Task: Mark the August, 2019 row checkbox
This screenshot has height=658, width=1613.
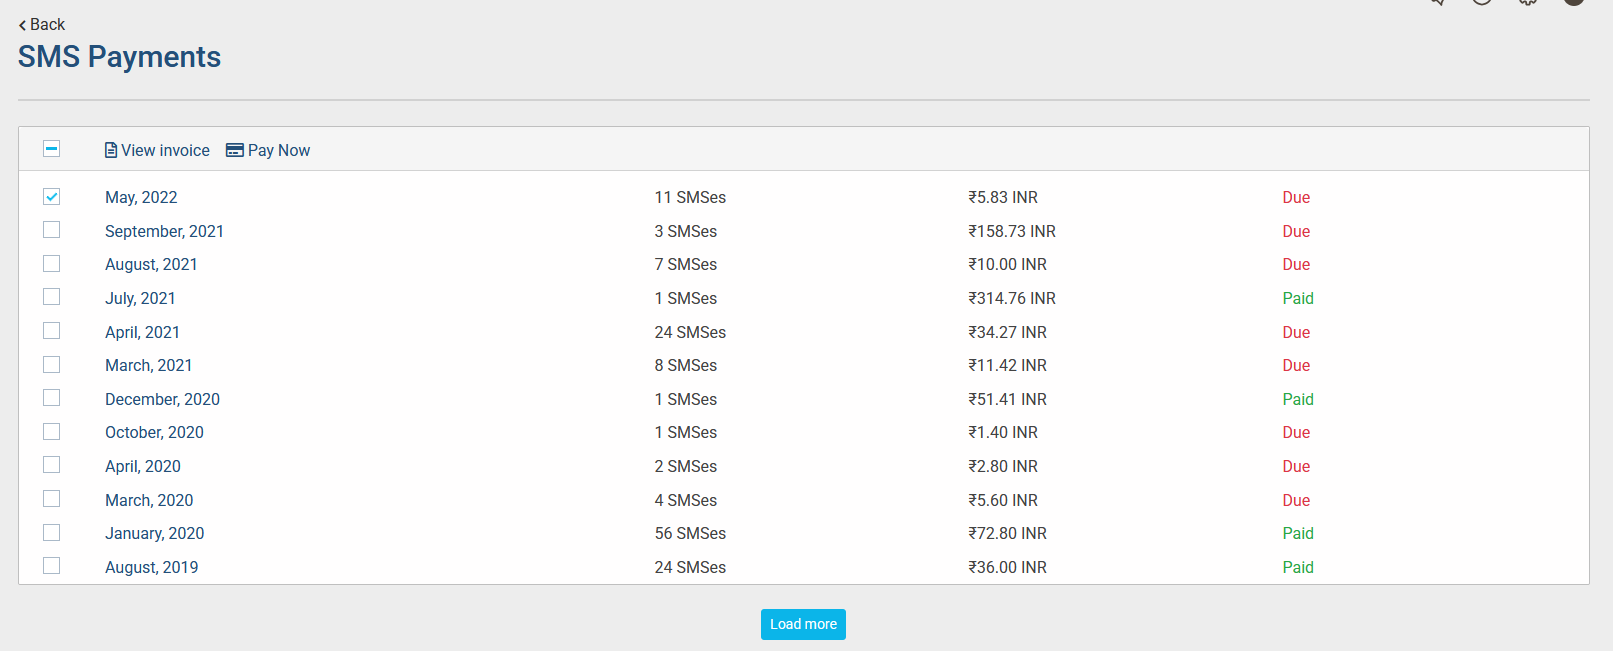Action: (52, 566)
